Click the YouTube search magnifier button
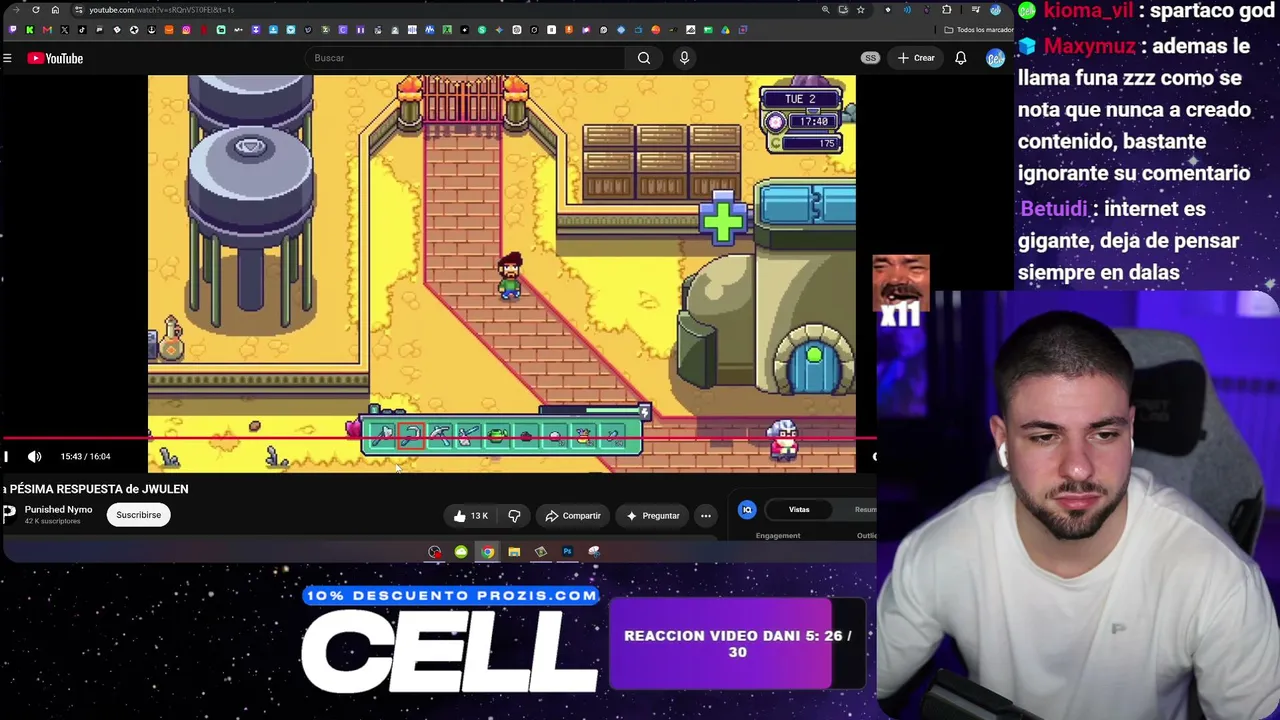Image resolution: width=1280 pixels, height=720 pixels. point(644,58)
